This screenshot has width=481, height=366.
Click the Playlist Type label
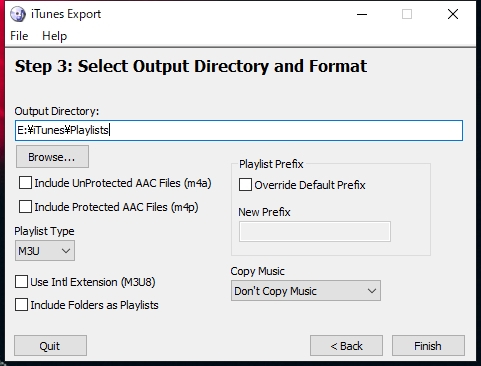(44, 231)
